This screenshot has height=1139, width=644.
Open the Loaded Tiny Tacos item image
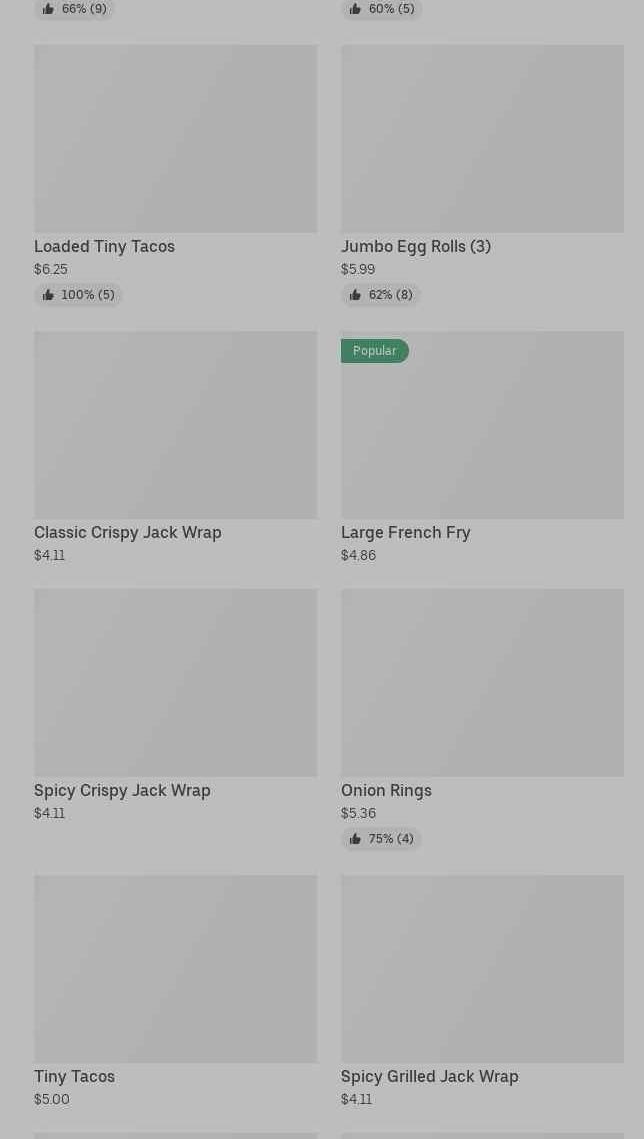tap(176, 139)
